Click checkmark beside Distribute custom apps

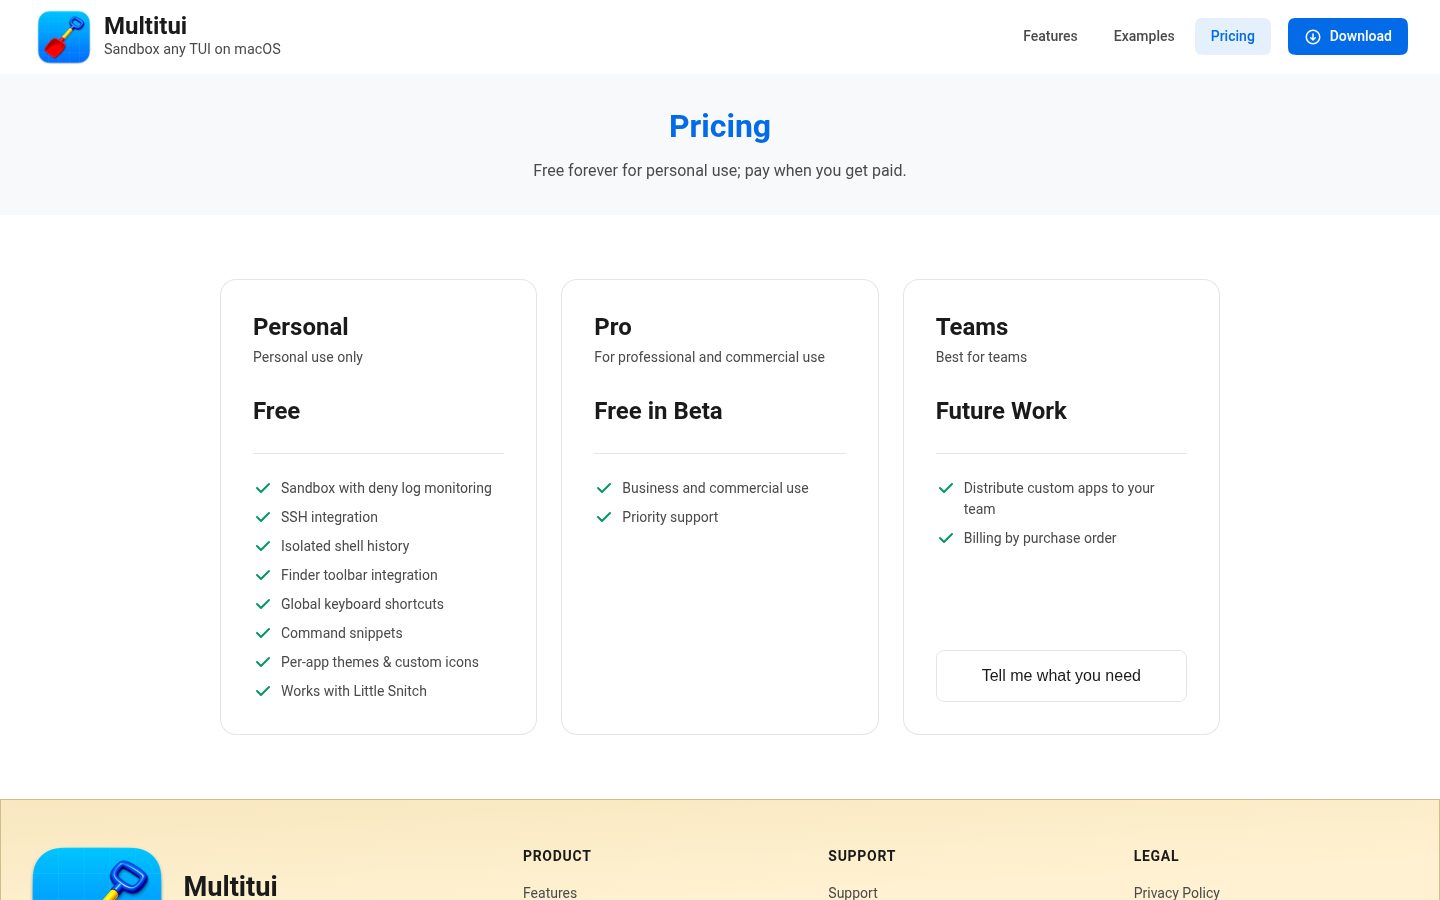pos(946,488)
